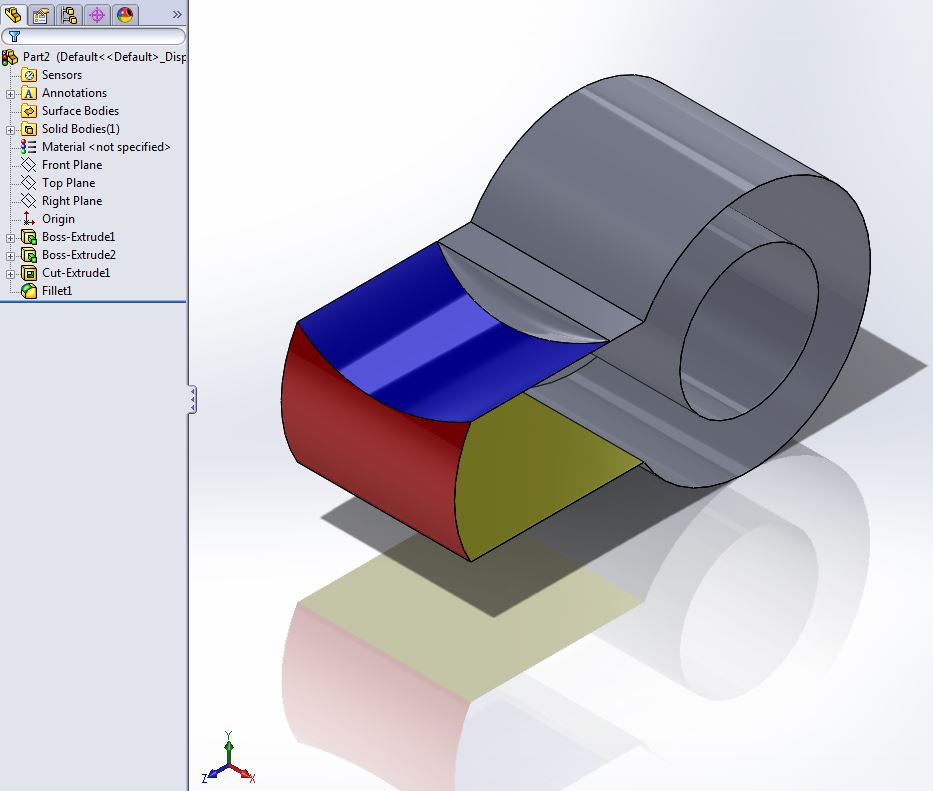Click the Cut-Extrude1 feature icon
The height and width of the screenshot is (791, 933).
click(29, 273)
